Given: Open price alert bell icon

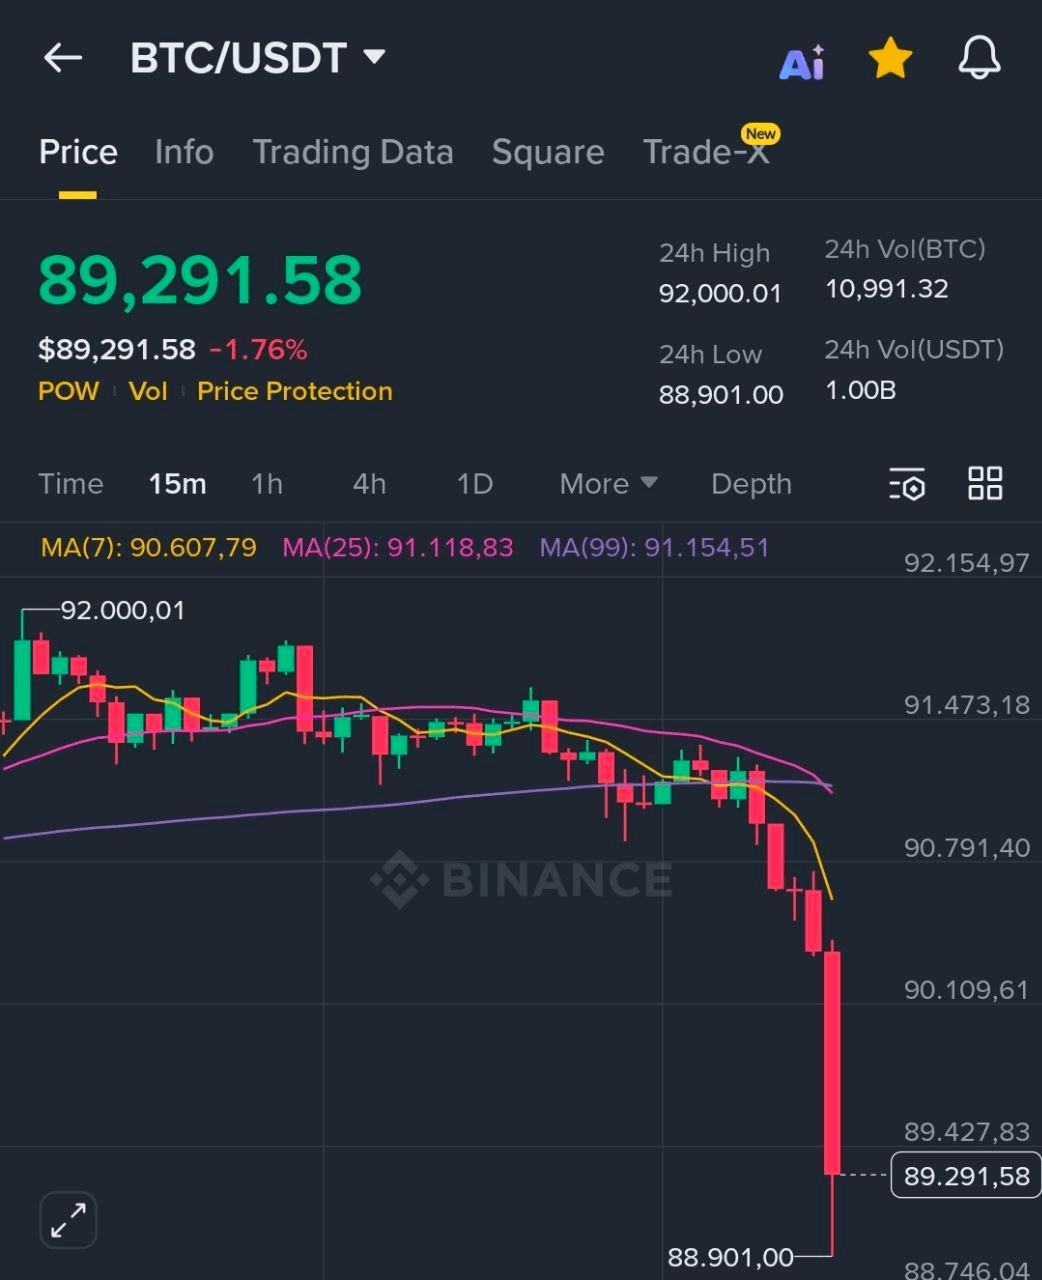Looking at the screenshot, I should coord(979,58).
